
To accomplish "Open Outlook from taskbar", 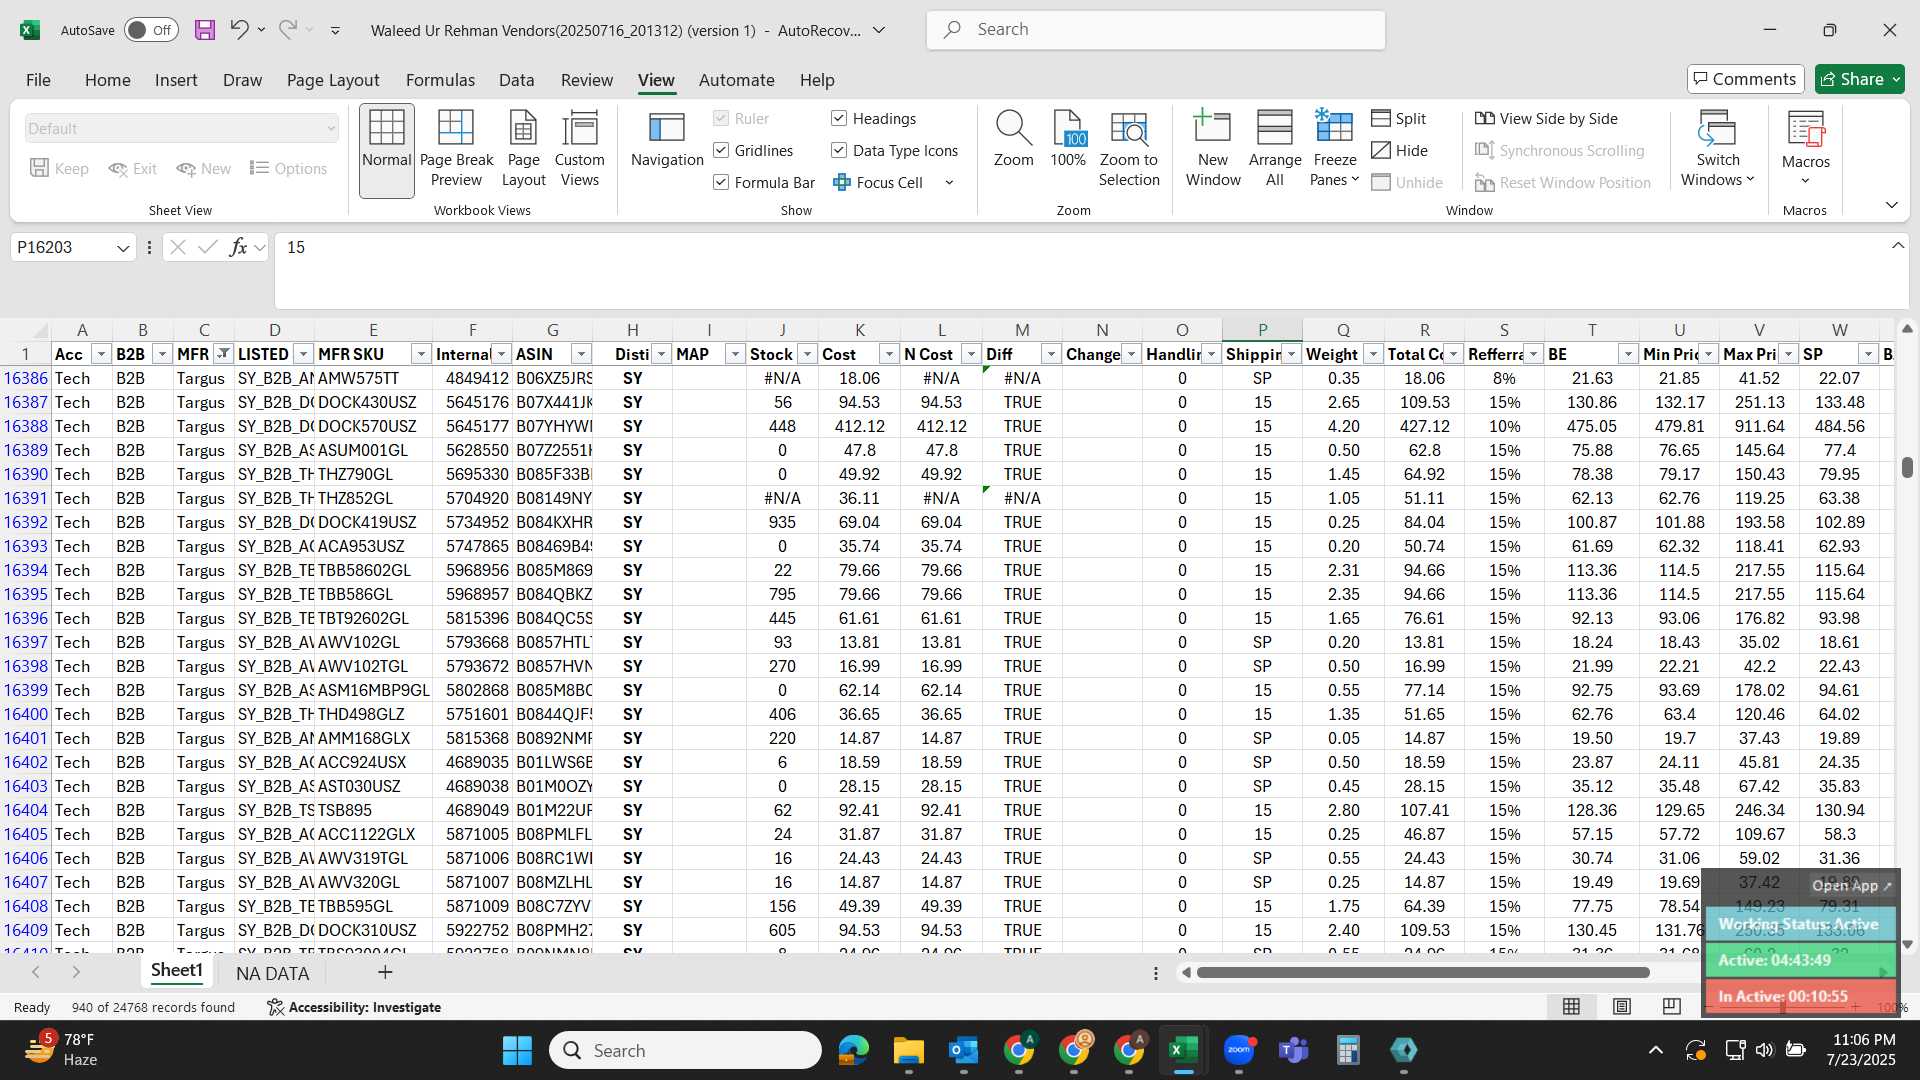I will click(x=963, y=1050).
